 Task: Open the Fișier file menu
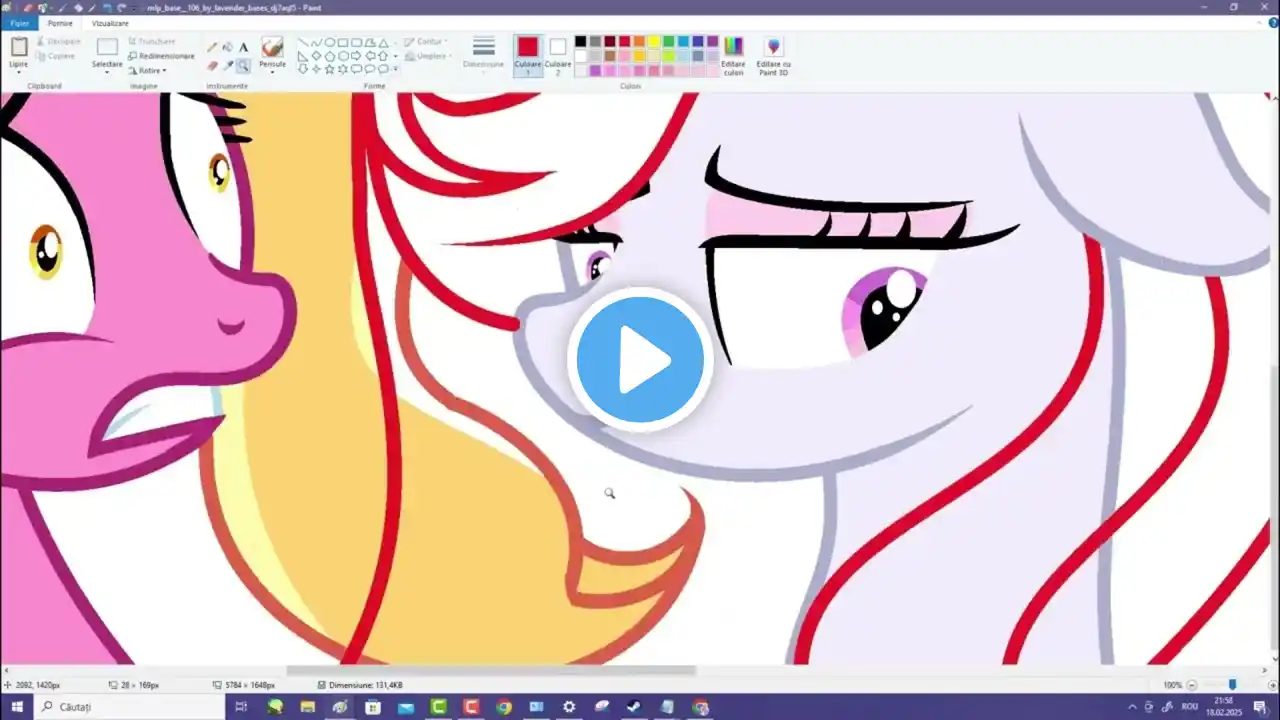[19, 23]
